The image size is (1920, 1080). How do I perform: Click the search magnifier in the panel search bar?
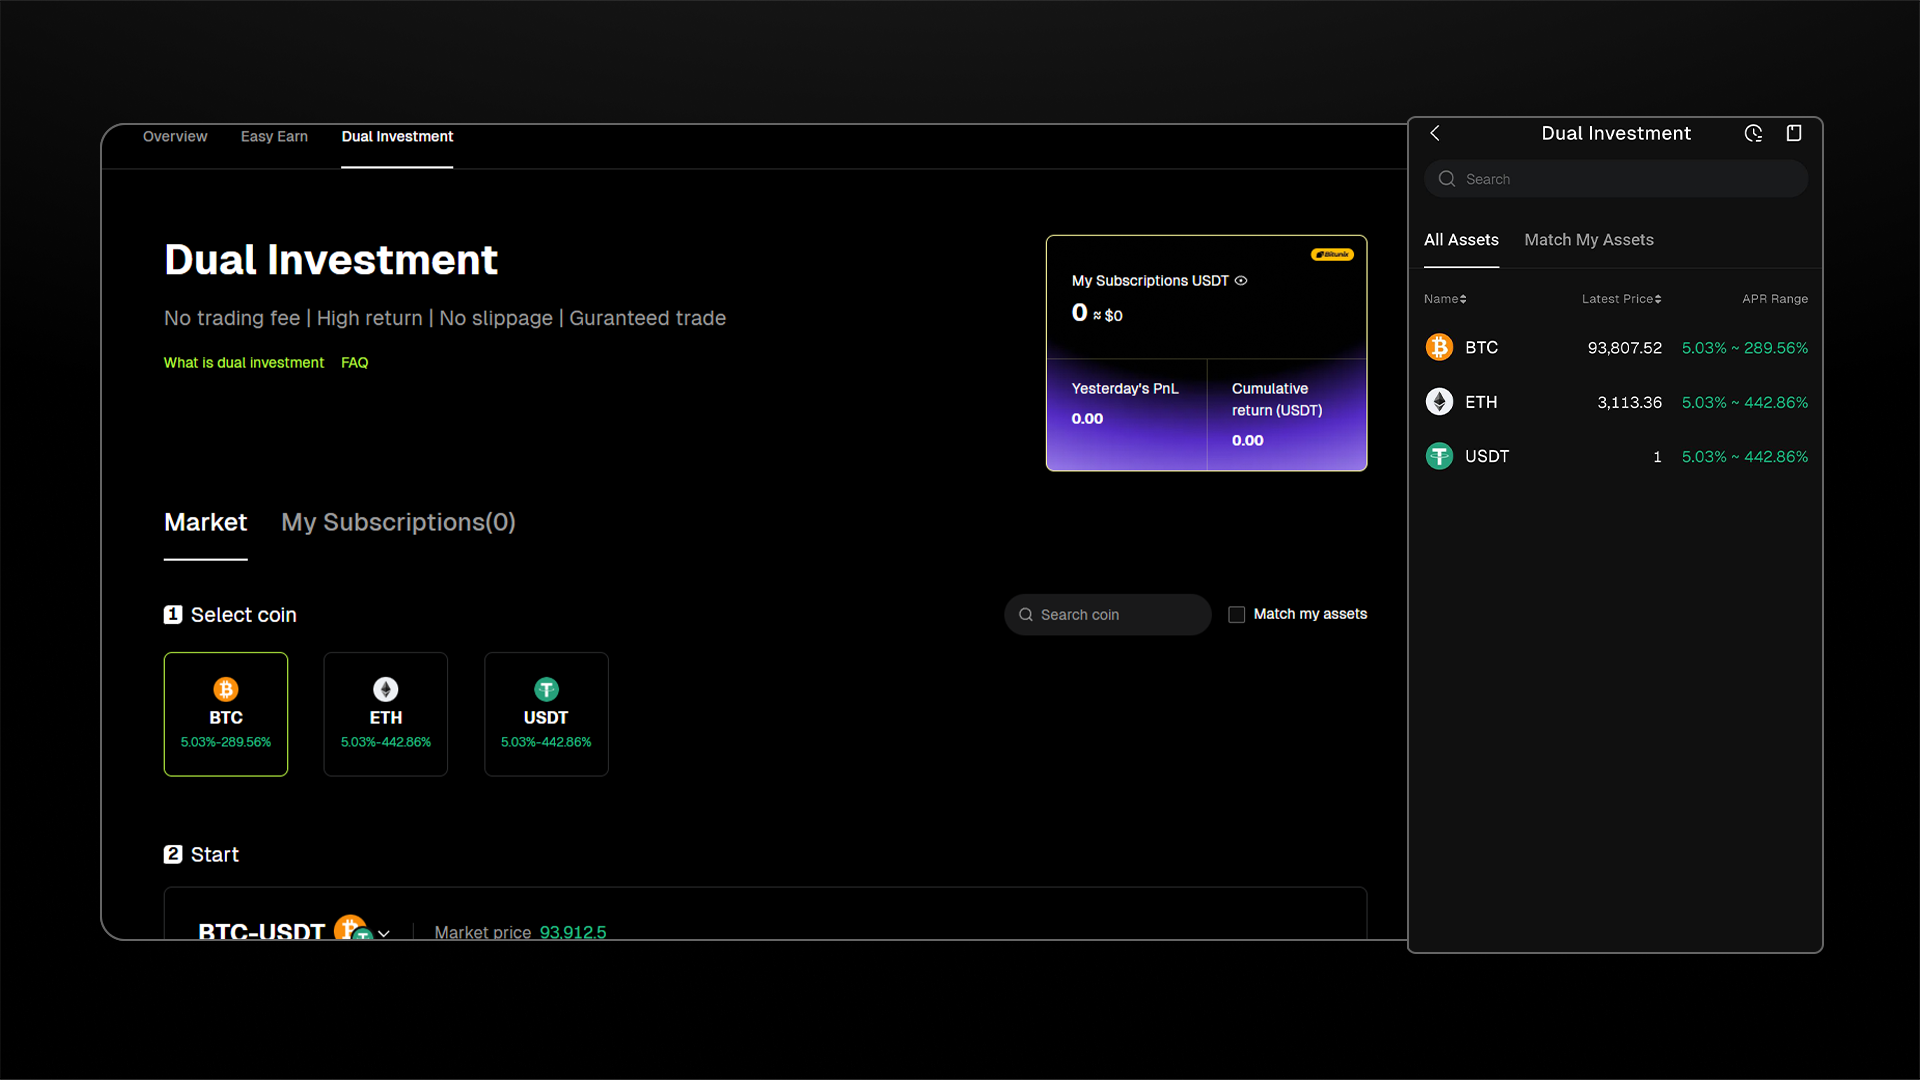[1446, 178]
